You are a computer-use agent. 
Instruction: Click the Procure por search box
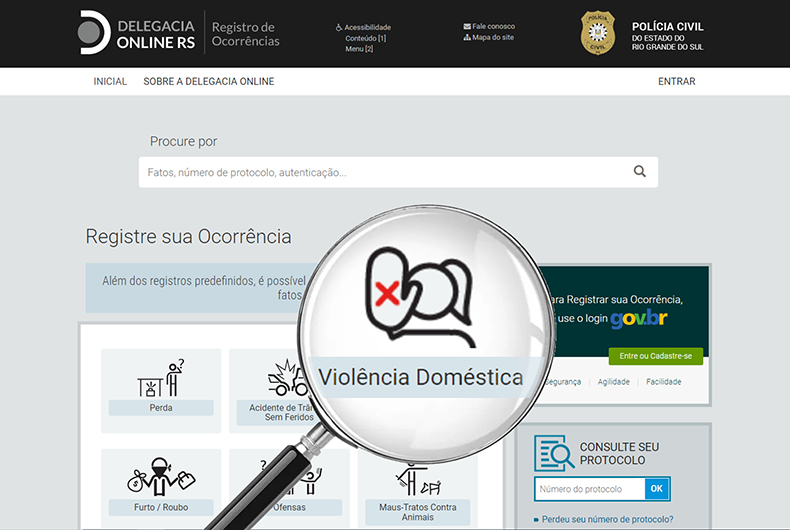pyautogui.click(x=385, y=172)
